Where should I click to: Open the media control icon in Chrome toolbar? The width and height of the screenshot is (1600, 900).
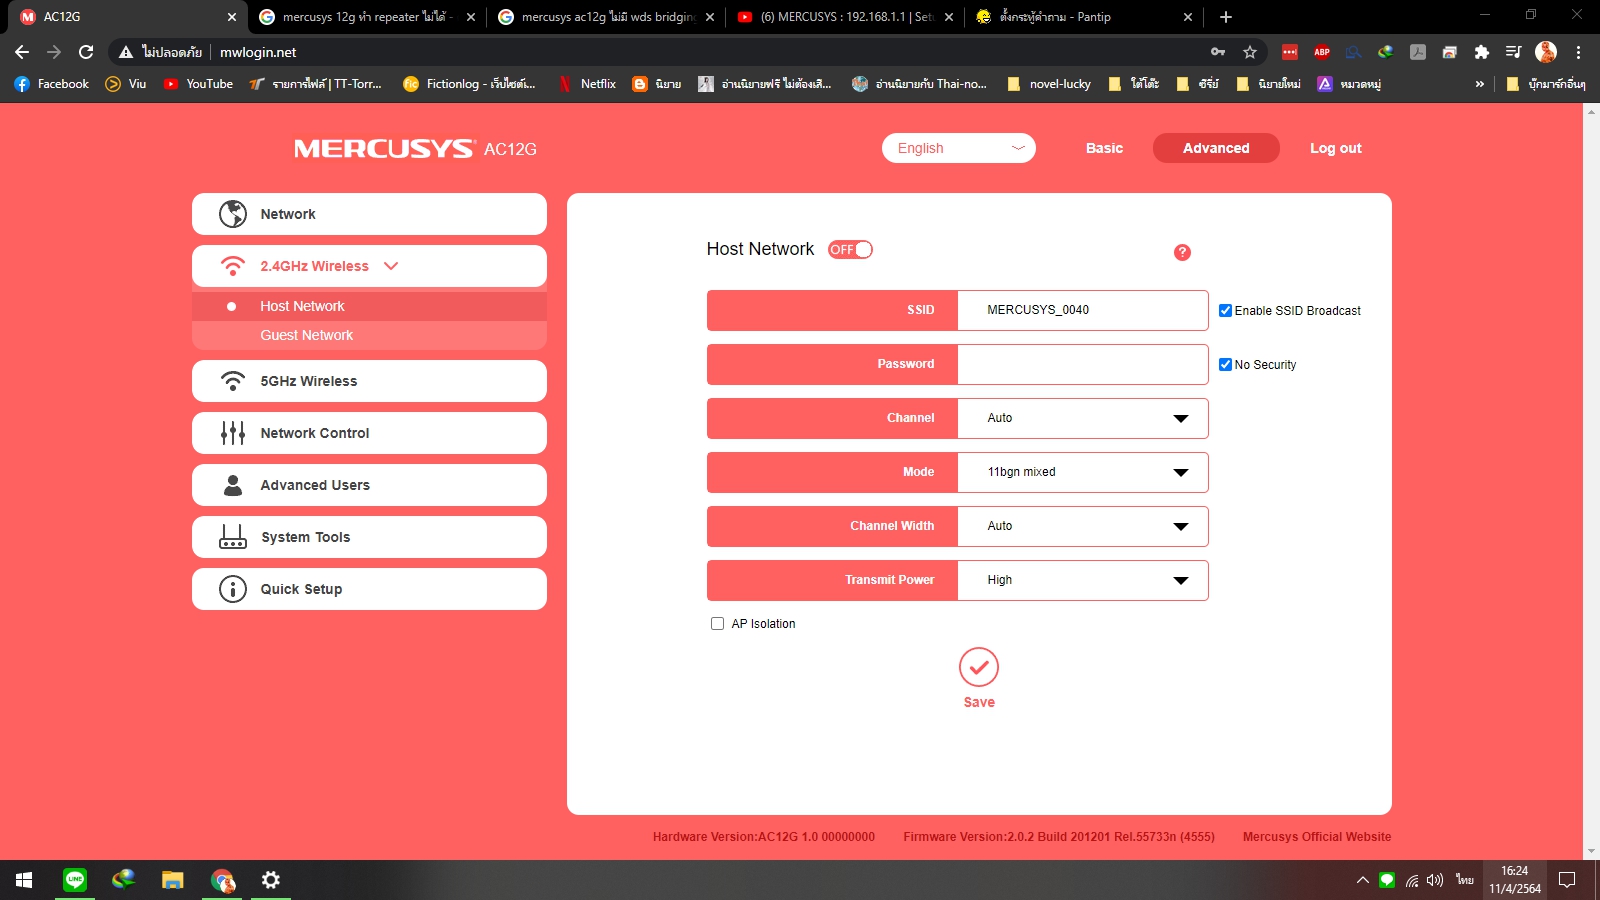pyautogui.click(x=1514, y=52)
